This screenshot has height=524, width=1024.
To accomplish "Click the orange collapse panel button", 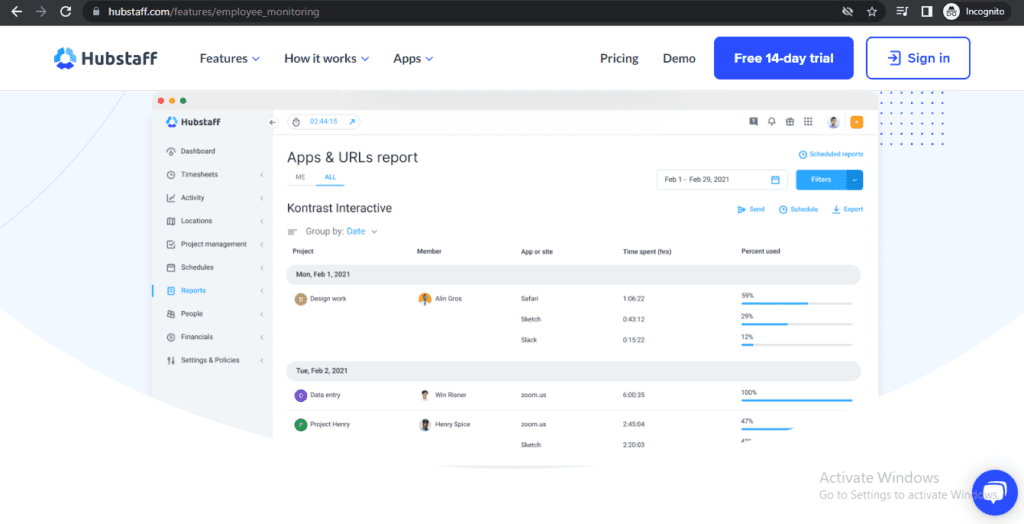I will point(856,122).
